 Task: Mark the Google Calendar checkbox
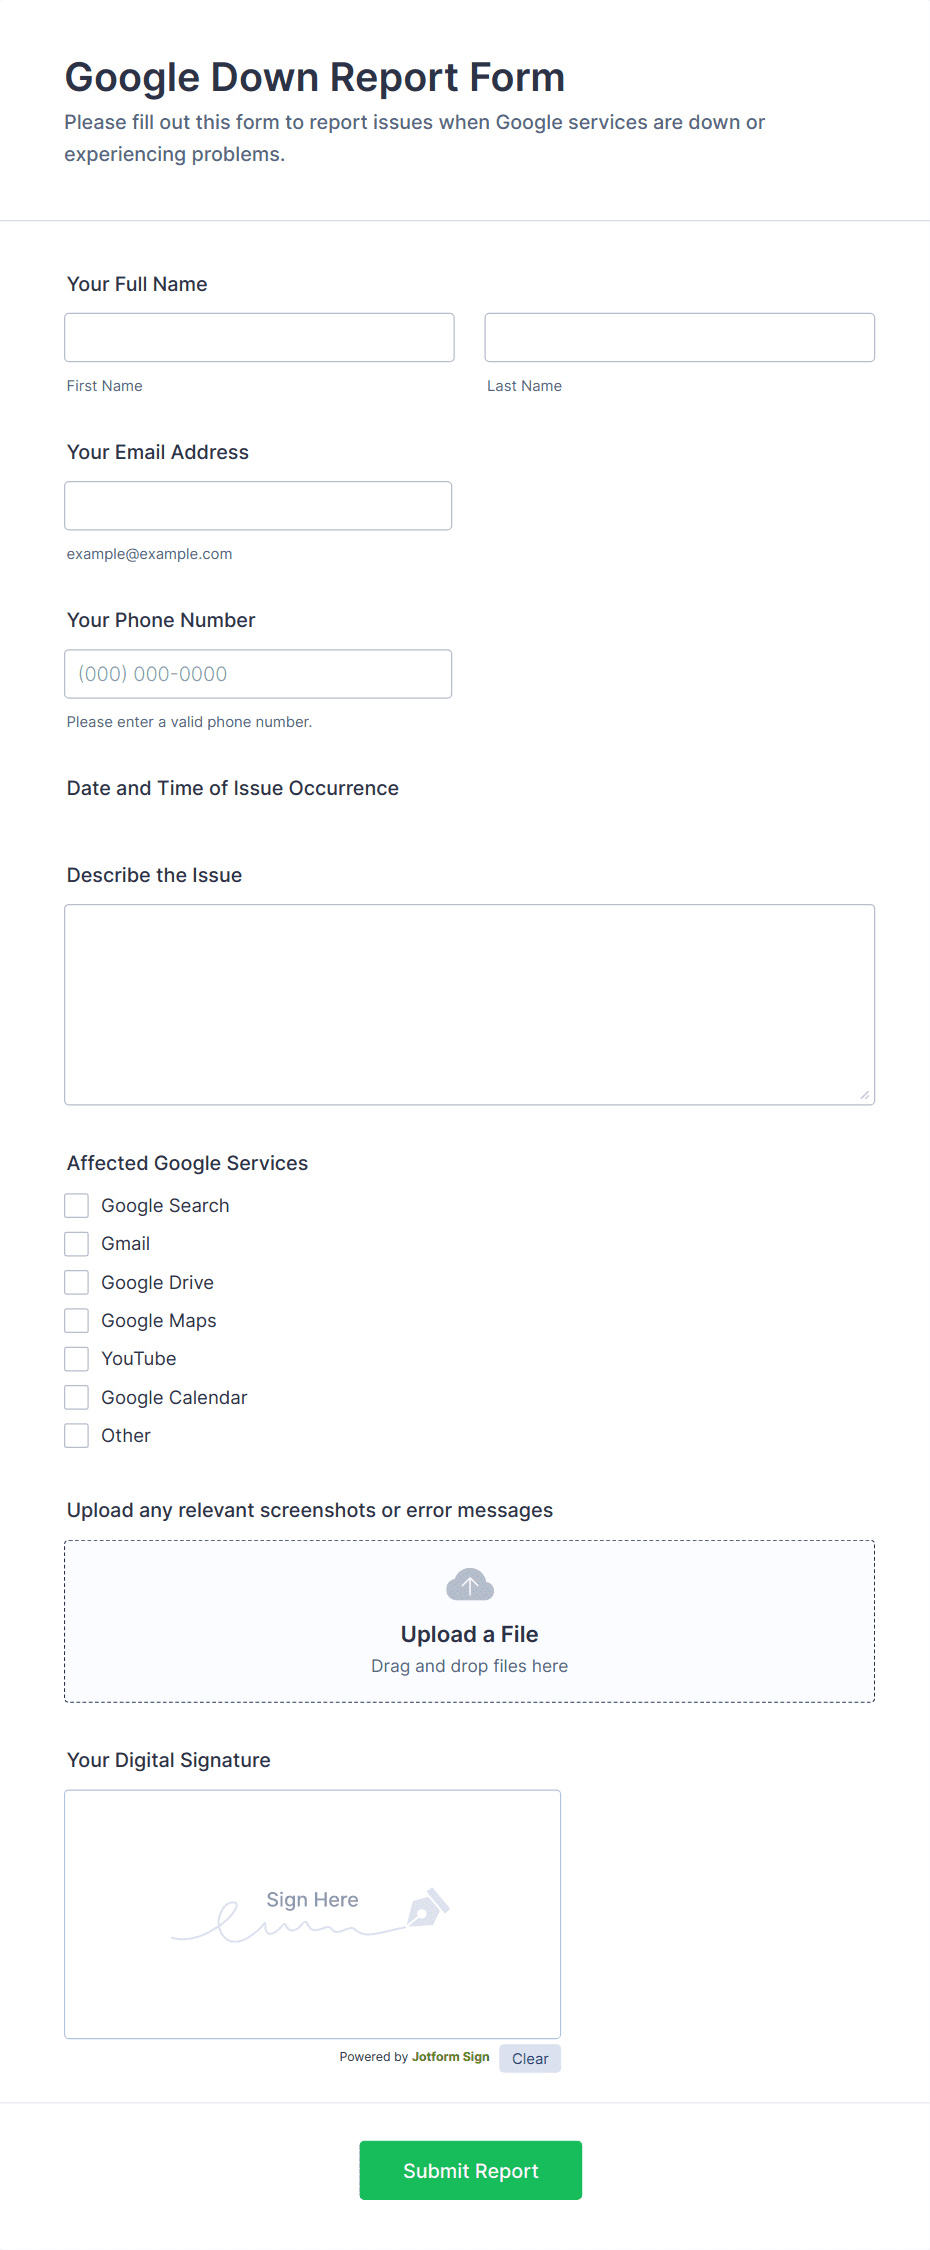(x=77, y=1398)
